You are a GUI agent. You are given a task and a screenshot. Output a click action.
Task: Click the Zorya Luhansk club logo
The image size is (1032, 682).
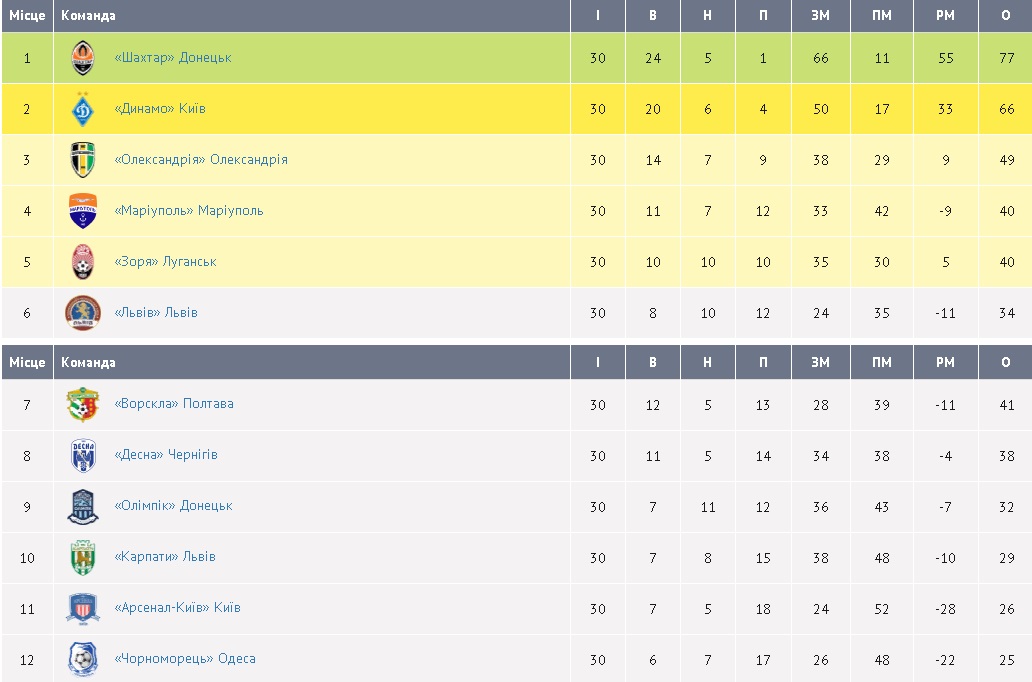[83, 262]
